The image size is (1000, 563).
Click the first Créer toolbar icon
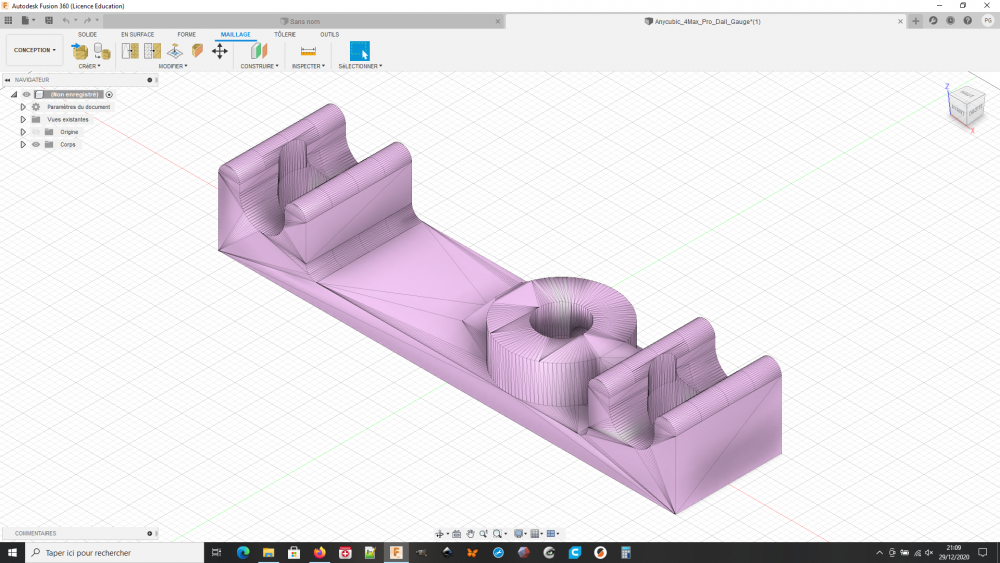coord(80,50)
